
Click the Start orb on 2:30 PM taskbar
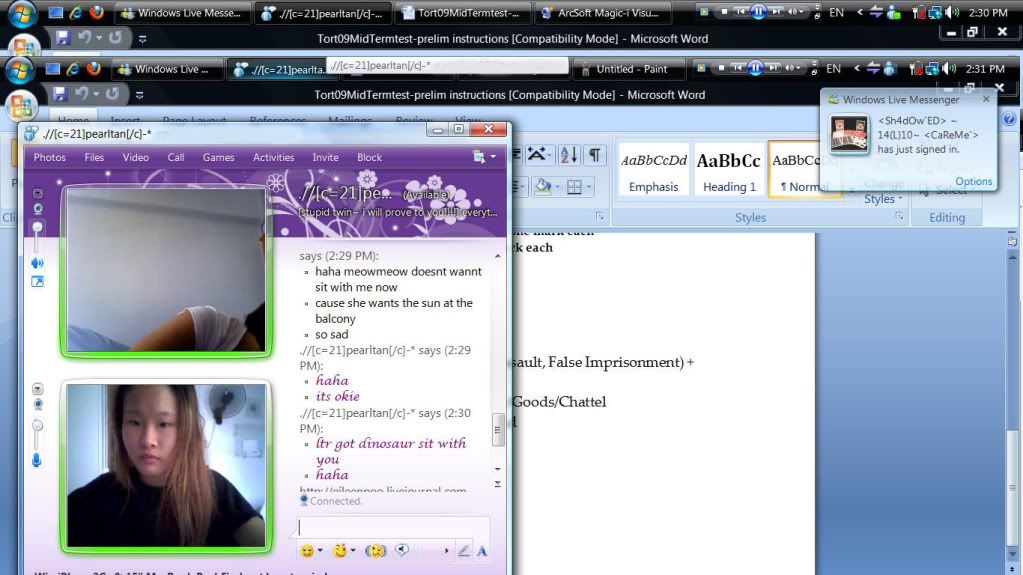point(22,13)
